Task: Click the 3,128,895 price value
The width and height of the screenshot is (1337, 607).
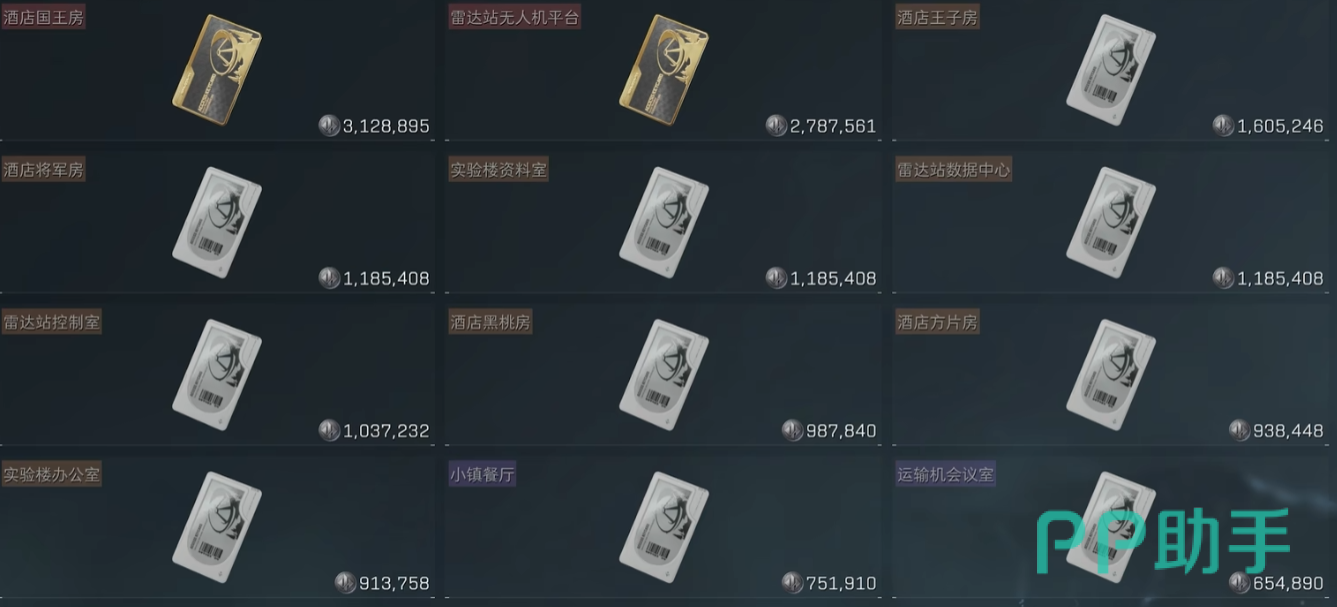Action: point(386,126)
